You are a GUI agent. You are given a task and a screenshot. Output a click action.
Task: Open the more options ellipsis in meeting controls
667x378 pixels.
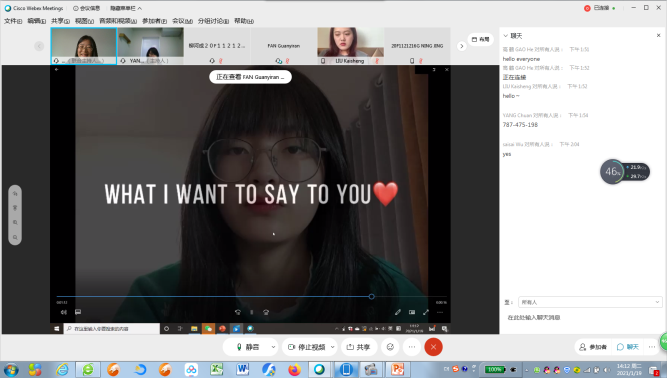tap(412, 347)
